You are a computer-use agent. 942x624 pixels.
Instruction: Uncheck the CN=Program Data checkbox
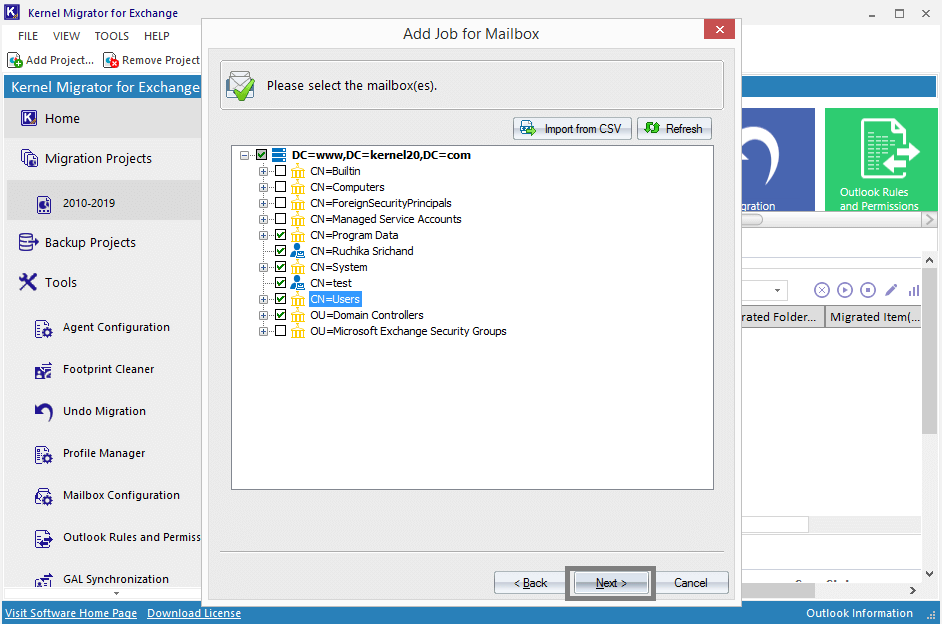point(281,235)
